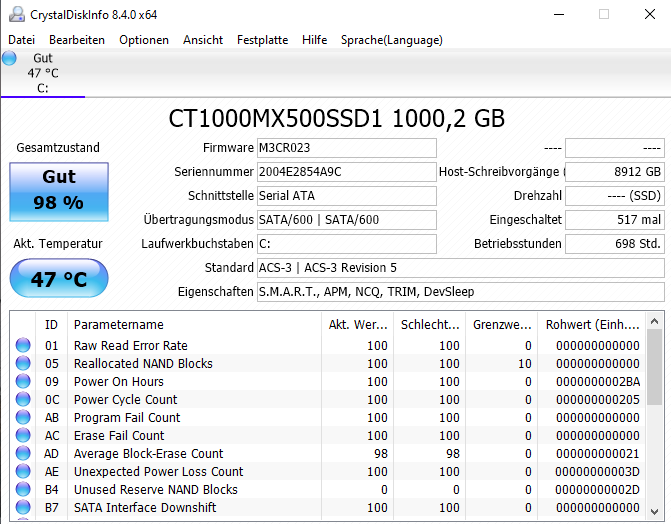The width and height of the screenshot is (671, 524).
Task: Click raw value 0000000002BA
Action: pos(598,381)
